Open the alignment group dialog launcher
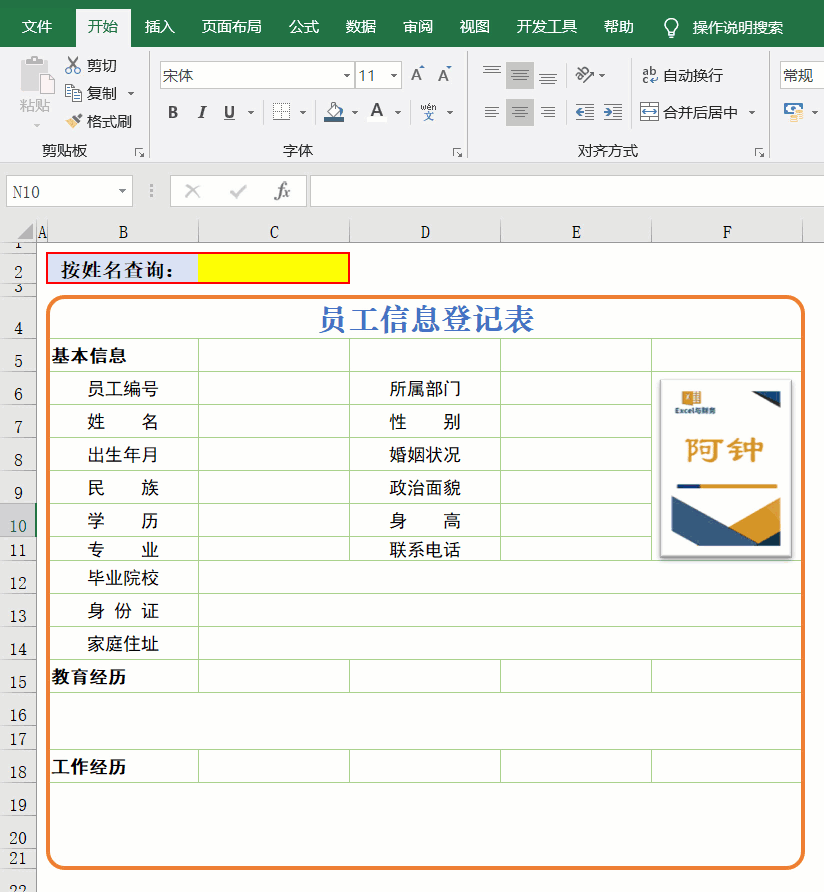Screen dimensions: 824x892 pyautogui.click(x=759, y=152)
